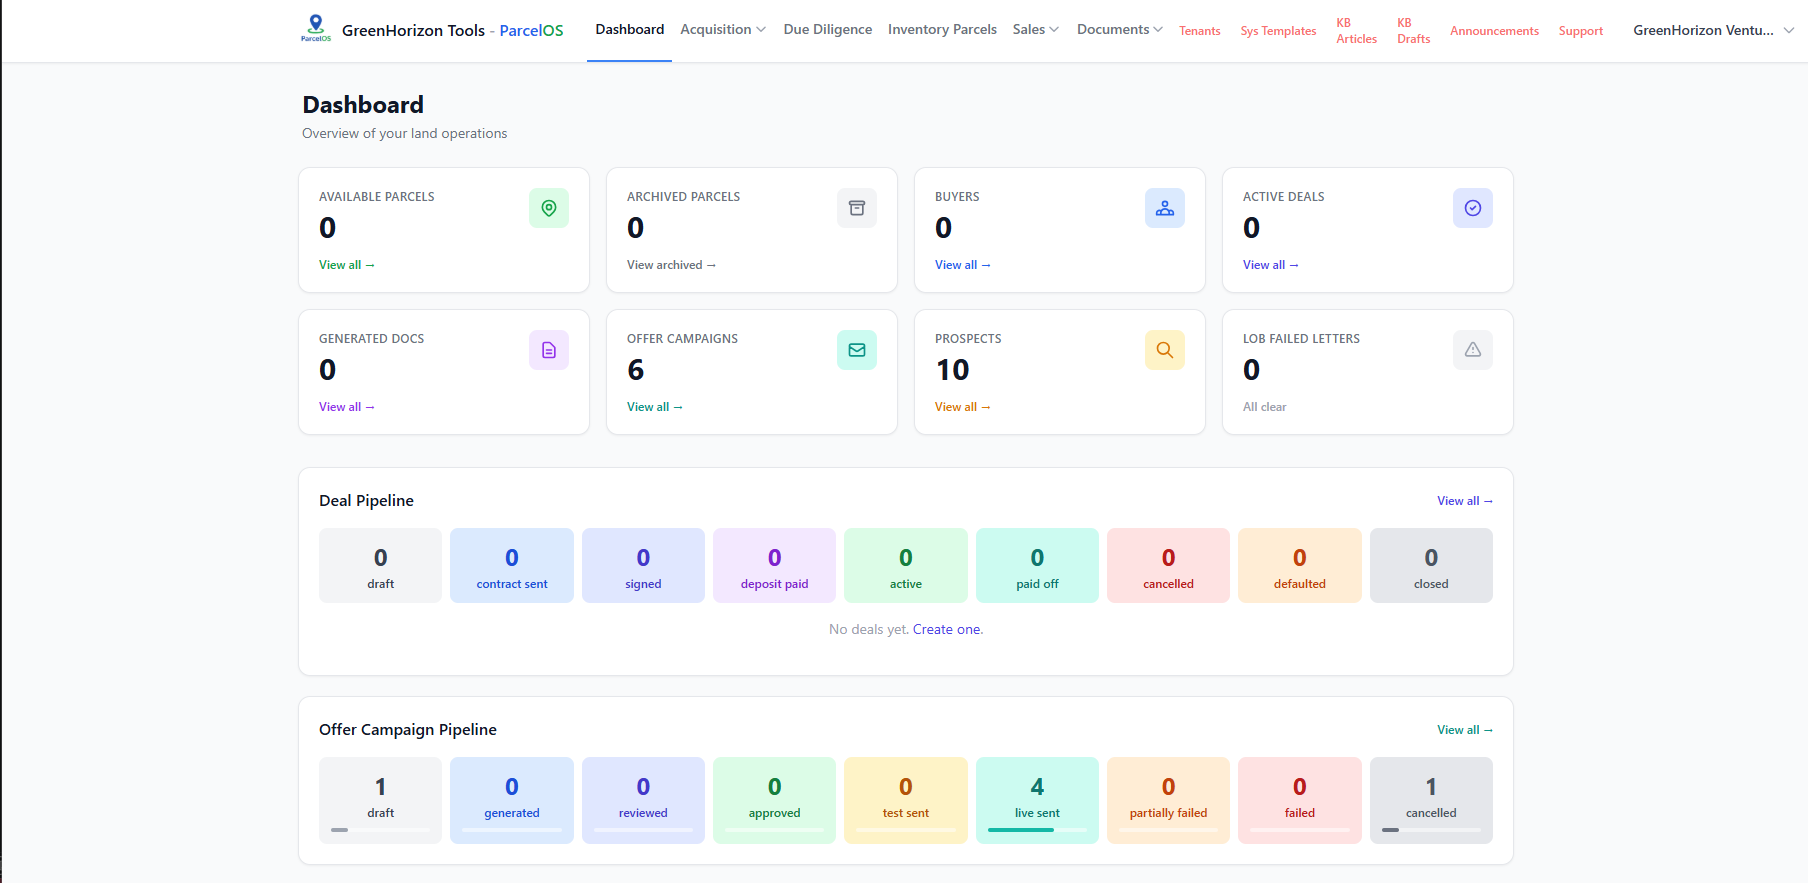Select the contract sent pipeline tile
The height and width of the screenshot is (883, 1808).
click(x=512, y=566)
